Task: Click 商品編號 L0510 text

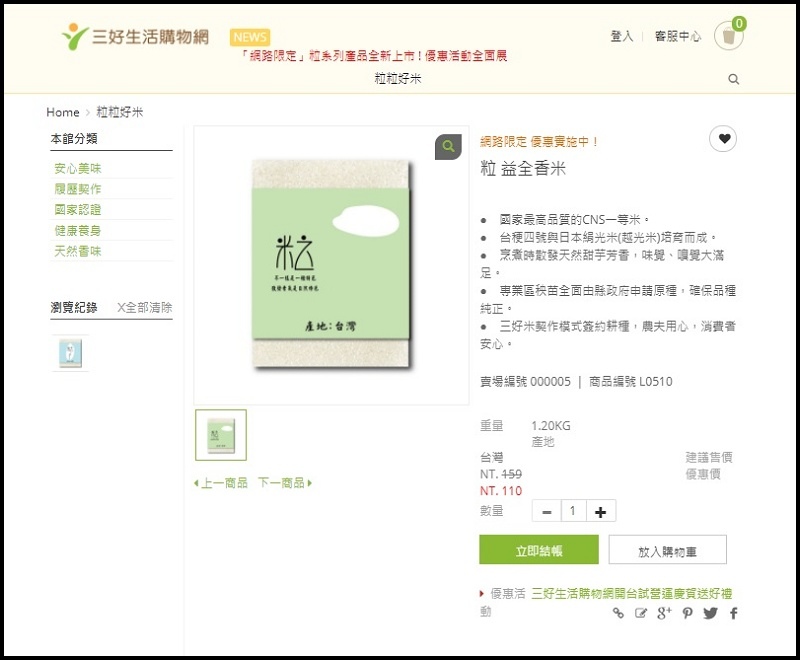Action: [x=631, y=382]
